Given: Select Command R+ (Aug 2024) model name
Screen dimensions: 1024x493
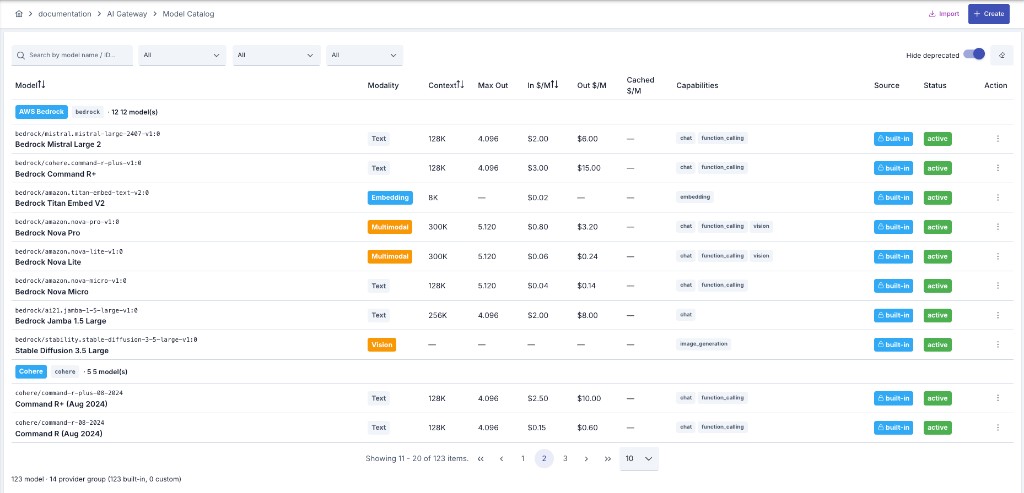Looking at the screenshot, I should [59, 404].
